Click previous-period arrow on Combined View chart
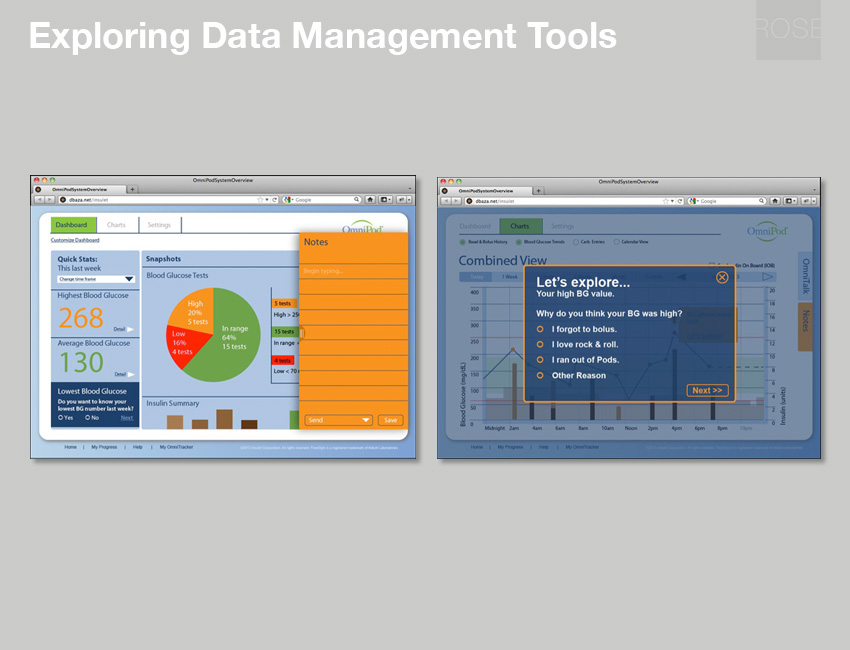 pyautogui.click(x=681, y=277)
